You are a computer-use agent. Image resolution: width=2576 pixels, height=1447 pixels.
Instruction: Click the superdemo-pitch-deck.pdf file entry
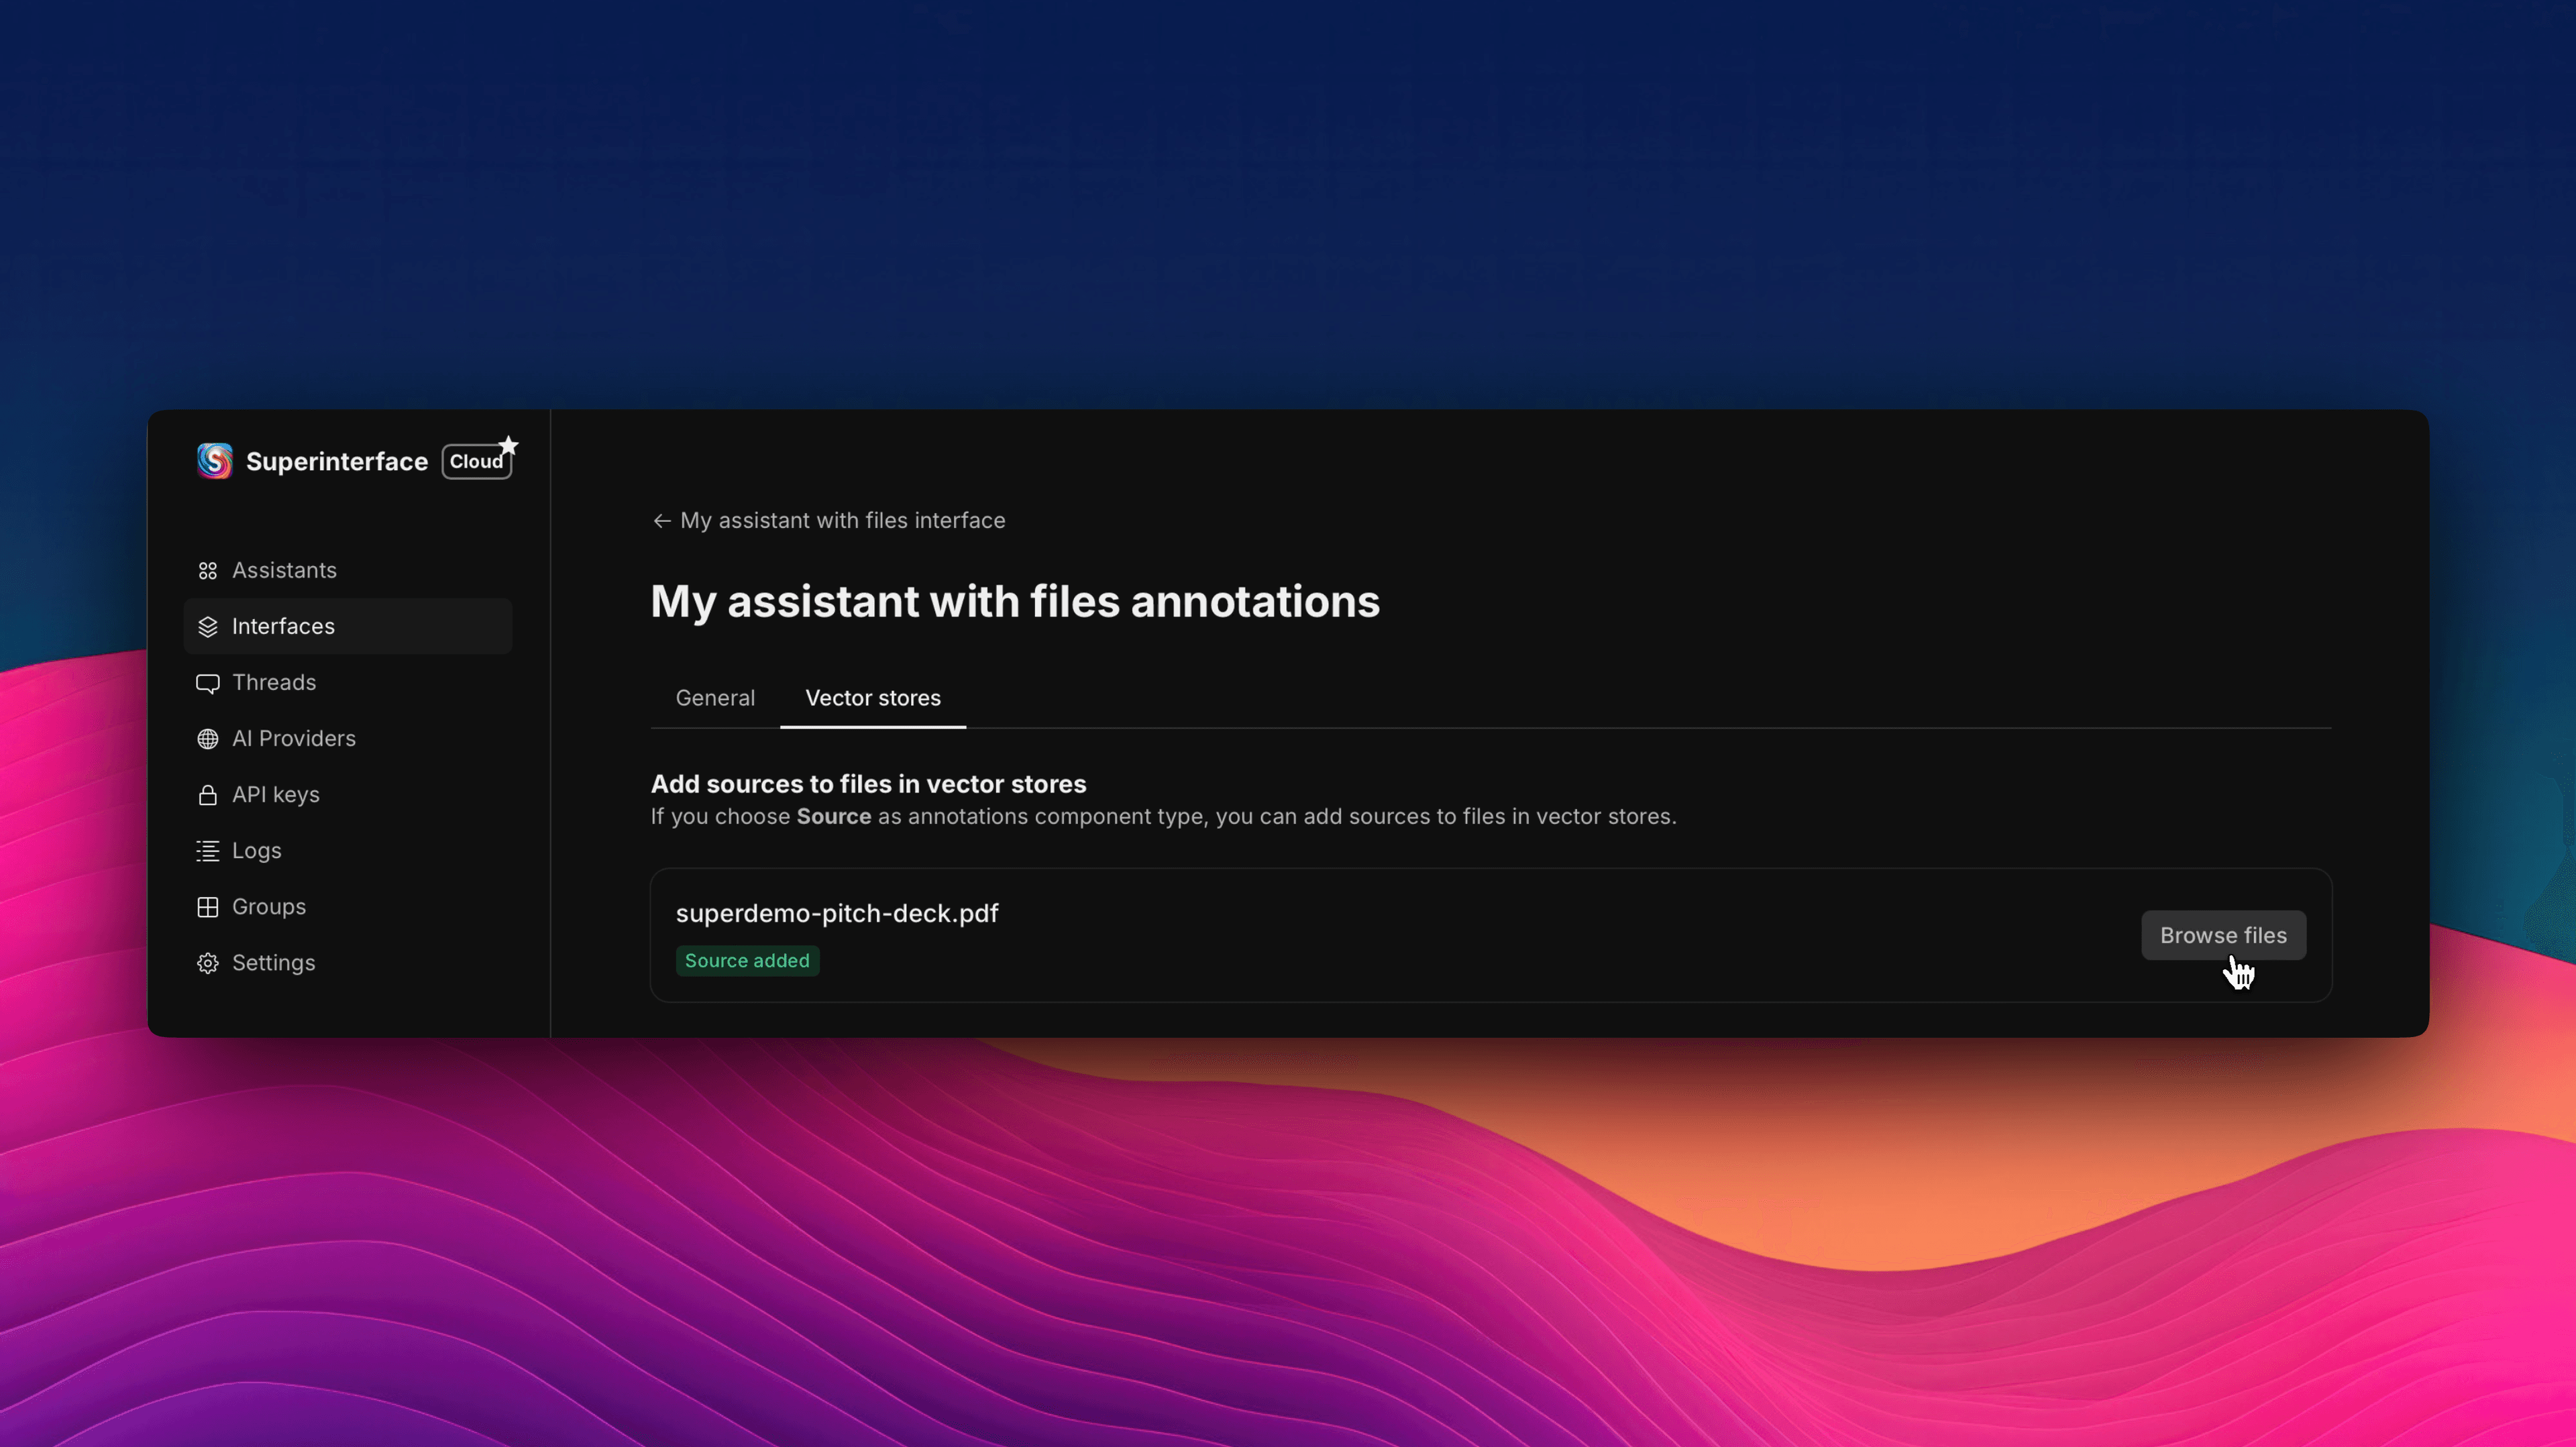click(x=837, y=914)
